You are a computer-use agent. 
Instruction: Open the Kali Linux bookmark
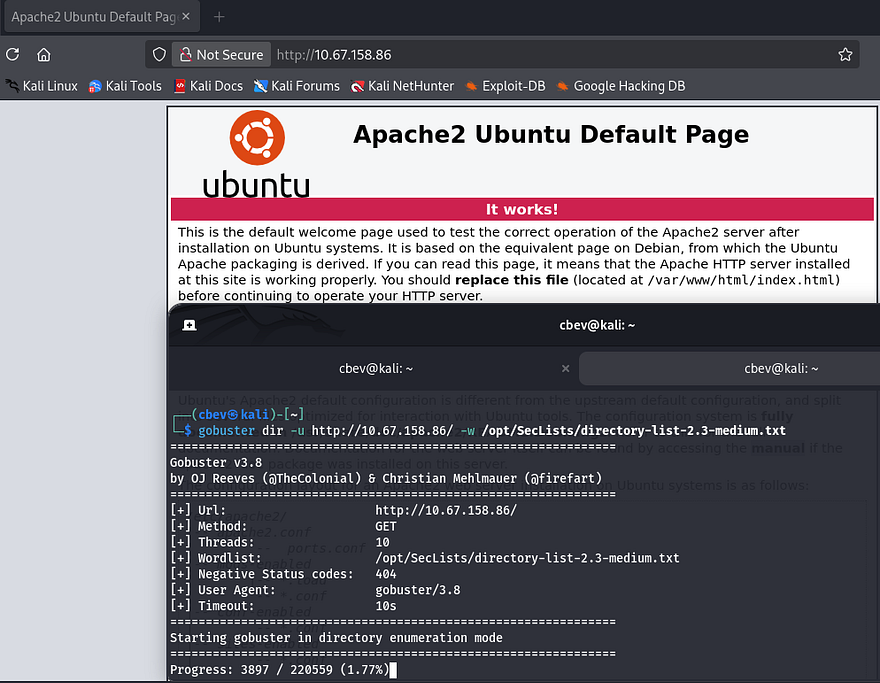pyautogui.click(x=41, y=86)
